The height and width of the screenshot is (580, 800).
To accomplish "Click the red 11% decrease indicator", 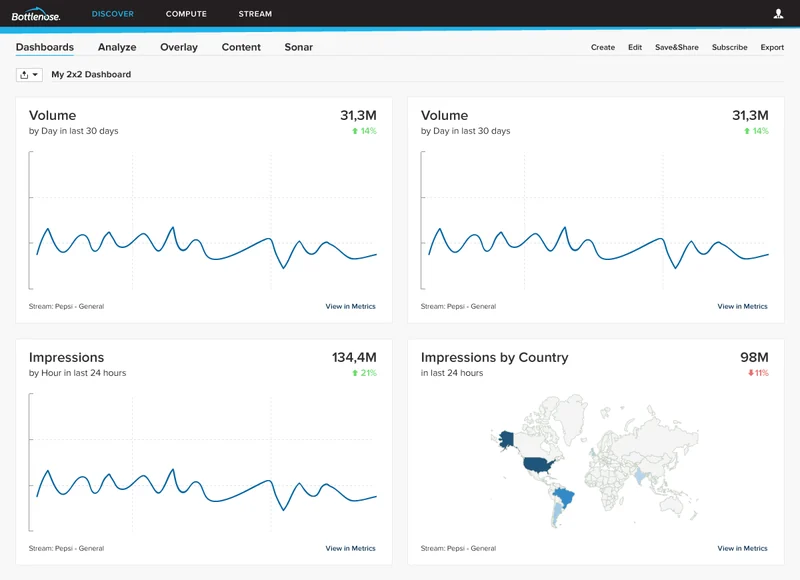I will (758, 373).
